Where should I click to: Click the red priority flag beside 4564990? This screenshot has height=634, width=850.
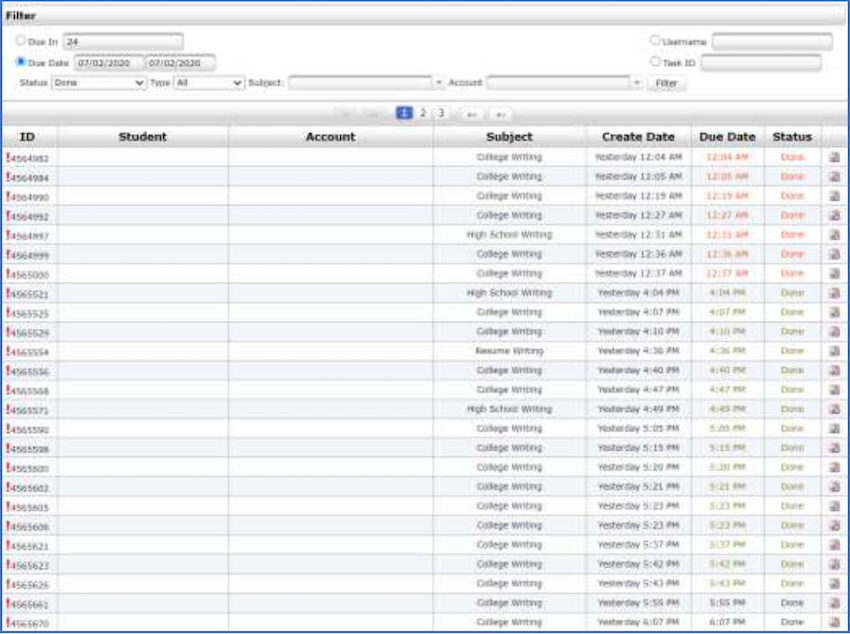tap(8, 196)
